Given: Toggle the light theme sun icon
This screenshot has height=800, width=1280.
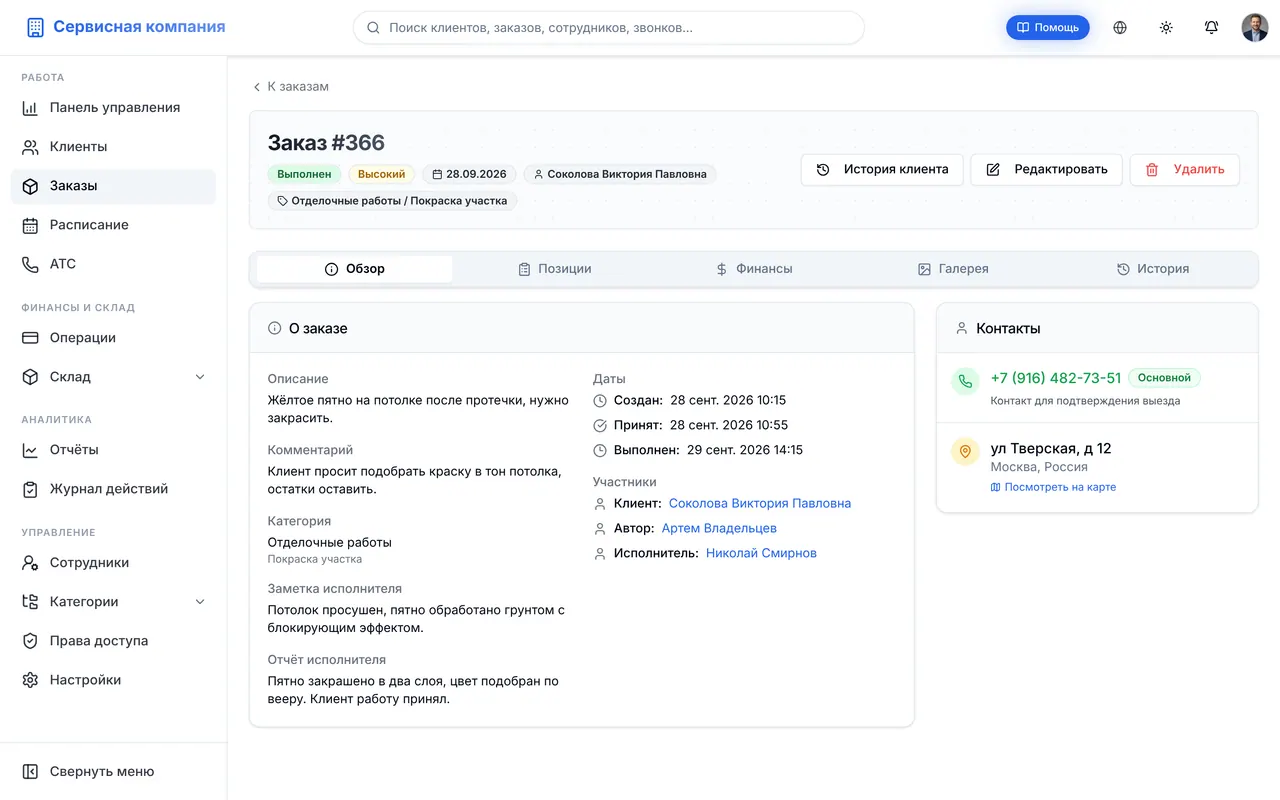Looking at the screenshot, I should point(1166,28).
